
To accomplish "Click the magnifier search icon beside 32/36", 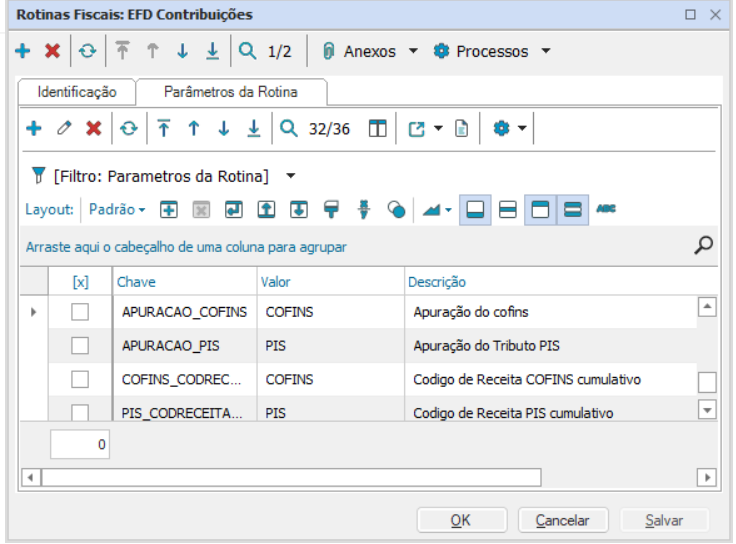I will pyautogui.click(x=288, y=128).
